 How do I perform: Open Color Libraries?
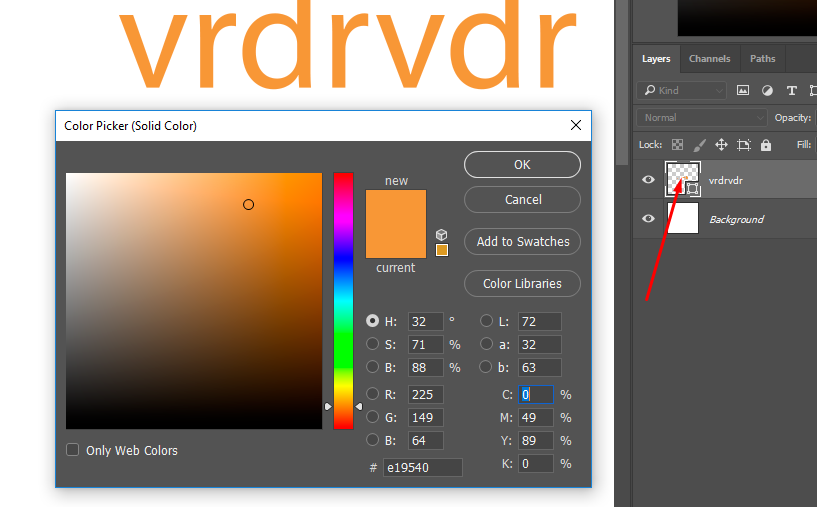[x=522, y=283]
